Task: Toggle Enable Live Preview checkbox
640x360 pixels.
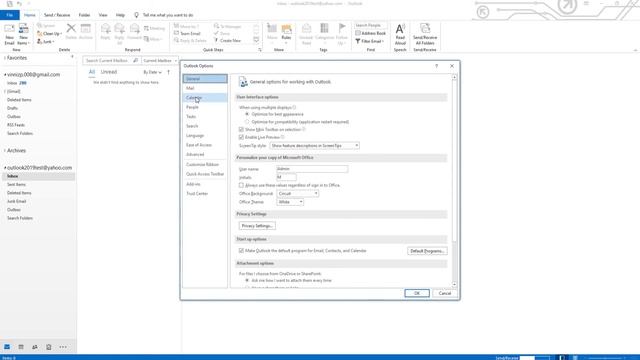Action: [241, 137]
